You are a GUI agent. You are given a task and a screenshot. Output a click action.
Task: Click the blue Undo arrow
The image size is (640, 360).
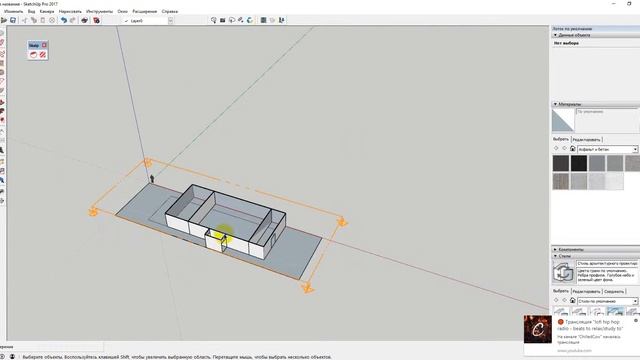[64, 20]
